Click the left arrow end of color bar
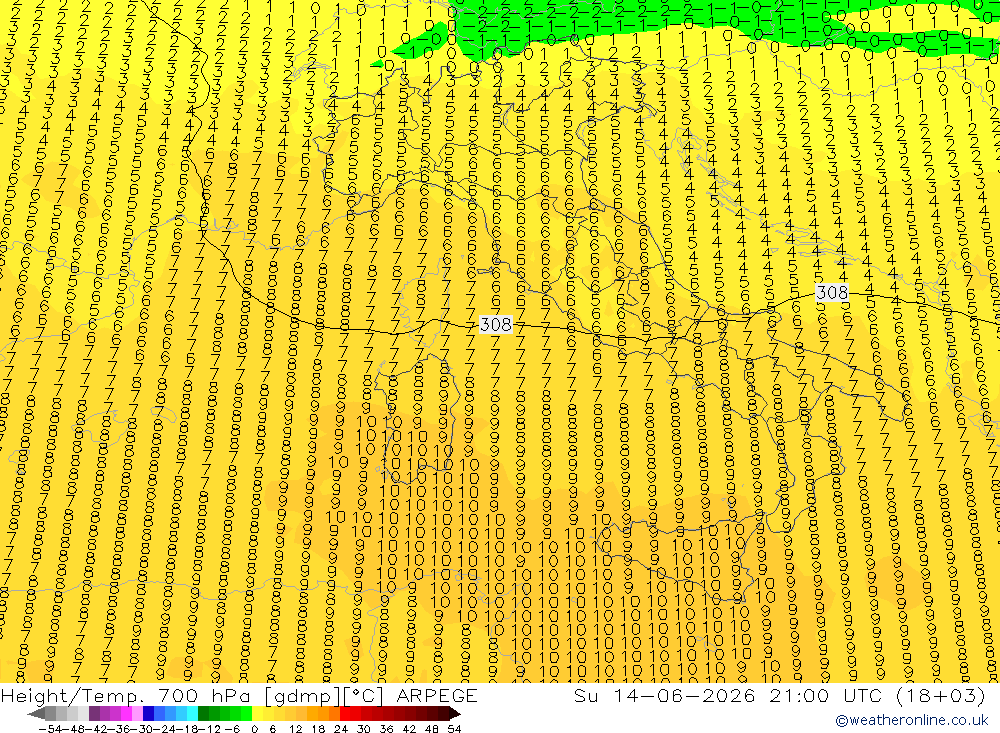Screen dimensions: 1000x733 pyautogui.click(x=36, y=713)
